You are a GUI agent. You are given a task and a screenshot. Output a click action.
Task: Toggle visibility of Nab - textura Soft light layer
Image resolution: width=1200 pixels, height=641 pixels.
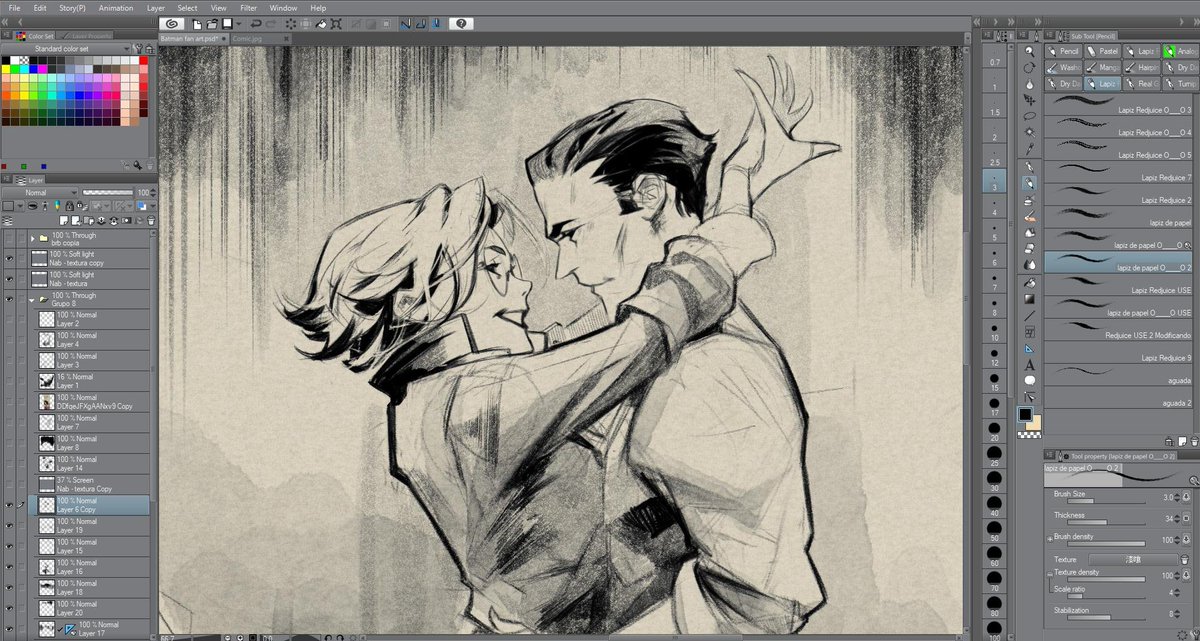(x=10, y=278)
